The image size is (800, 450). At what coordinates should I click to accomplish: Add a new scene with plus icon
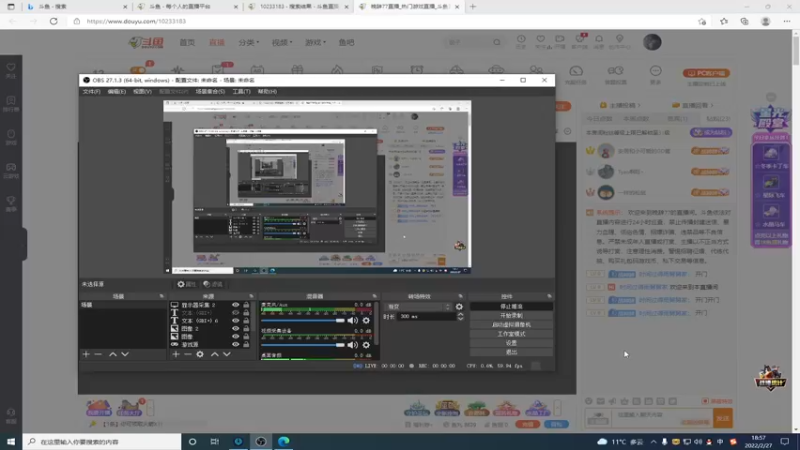click(x=86, y=354)
